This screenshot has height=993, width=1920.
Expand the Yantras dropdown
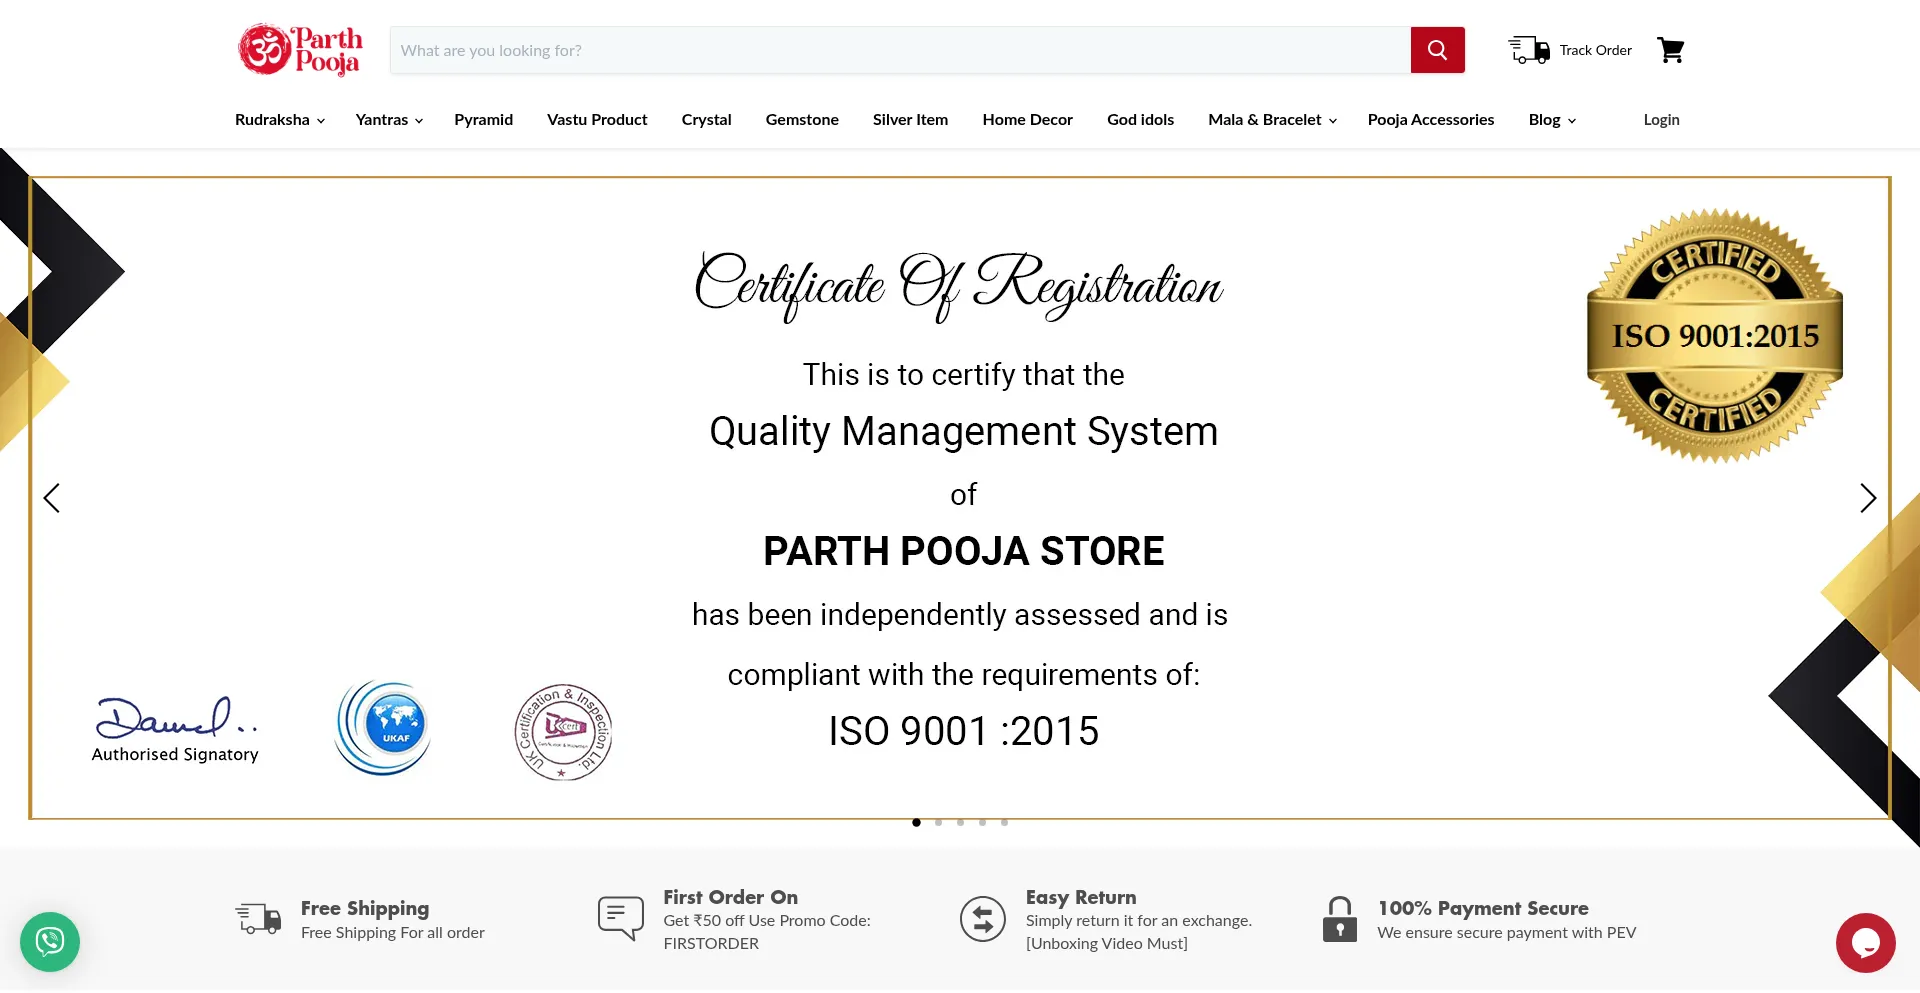click(x=389, y=120)
